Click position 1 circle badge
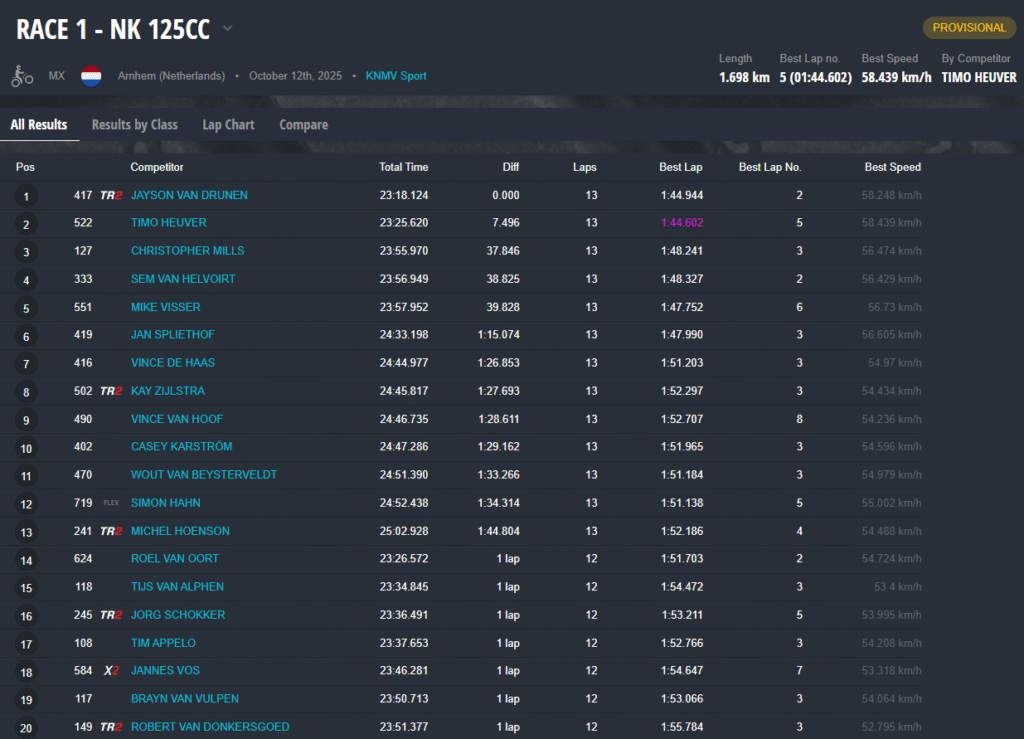 click(26, 196)
